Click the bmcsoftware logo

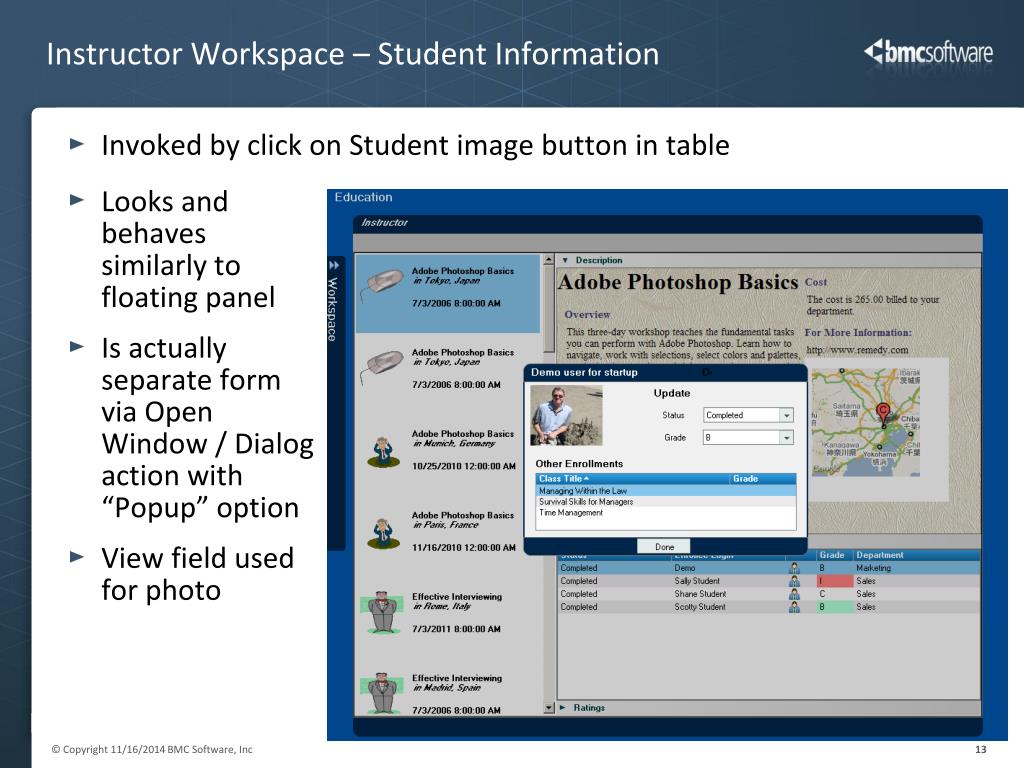pos(928,52)
